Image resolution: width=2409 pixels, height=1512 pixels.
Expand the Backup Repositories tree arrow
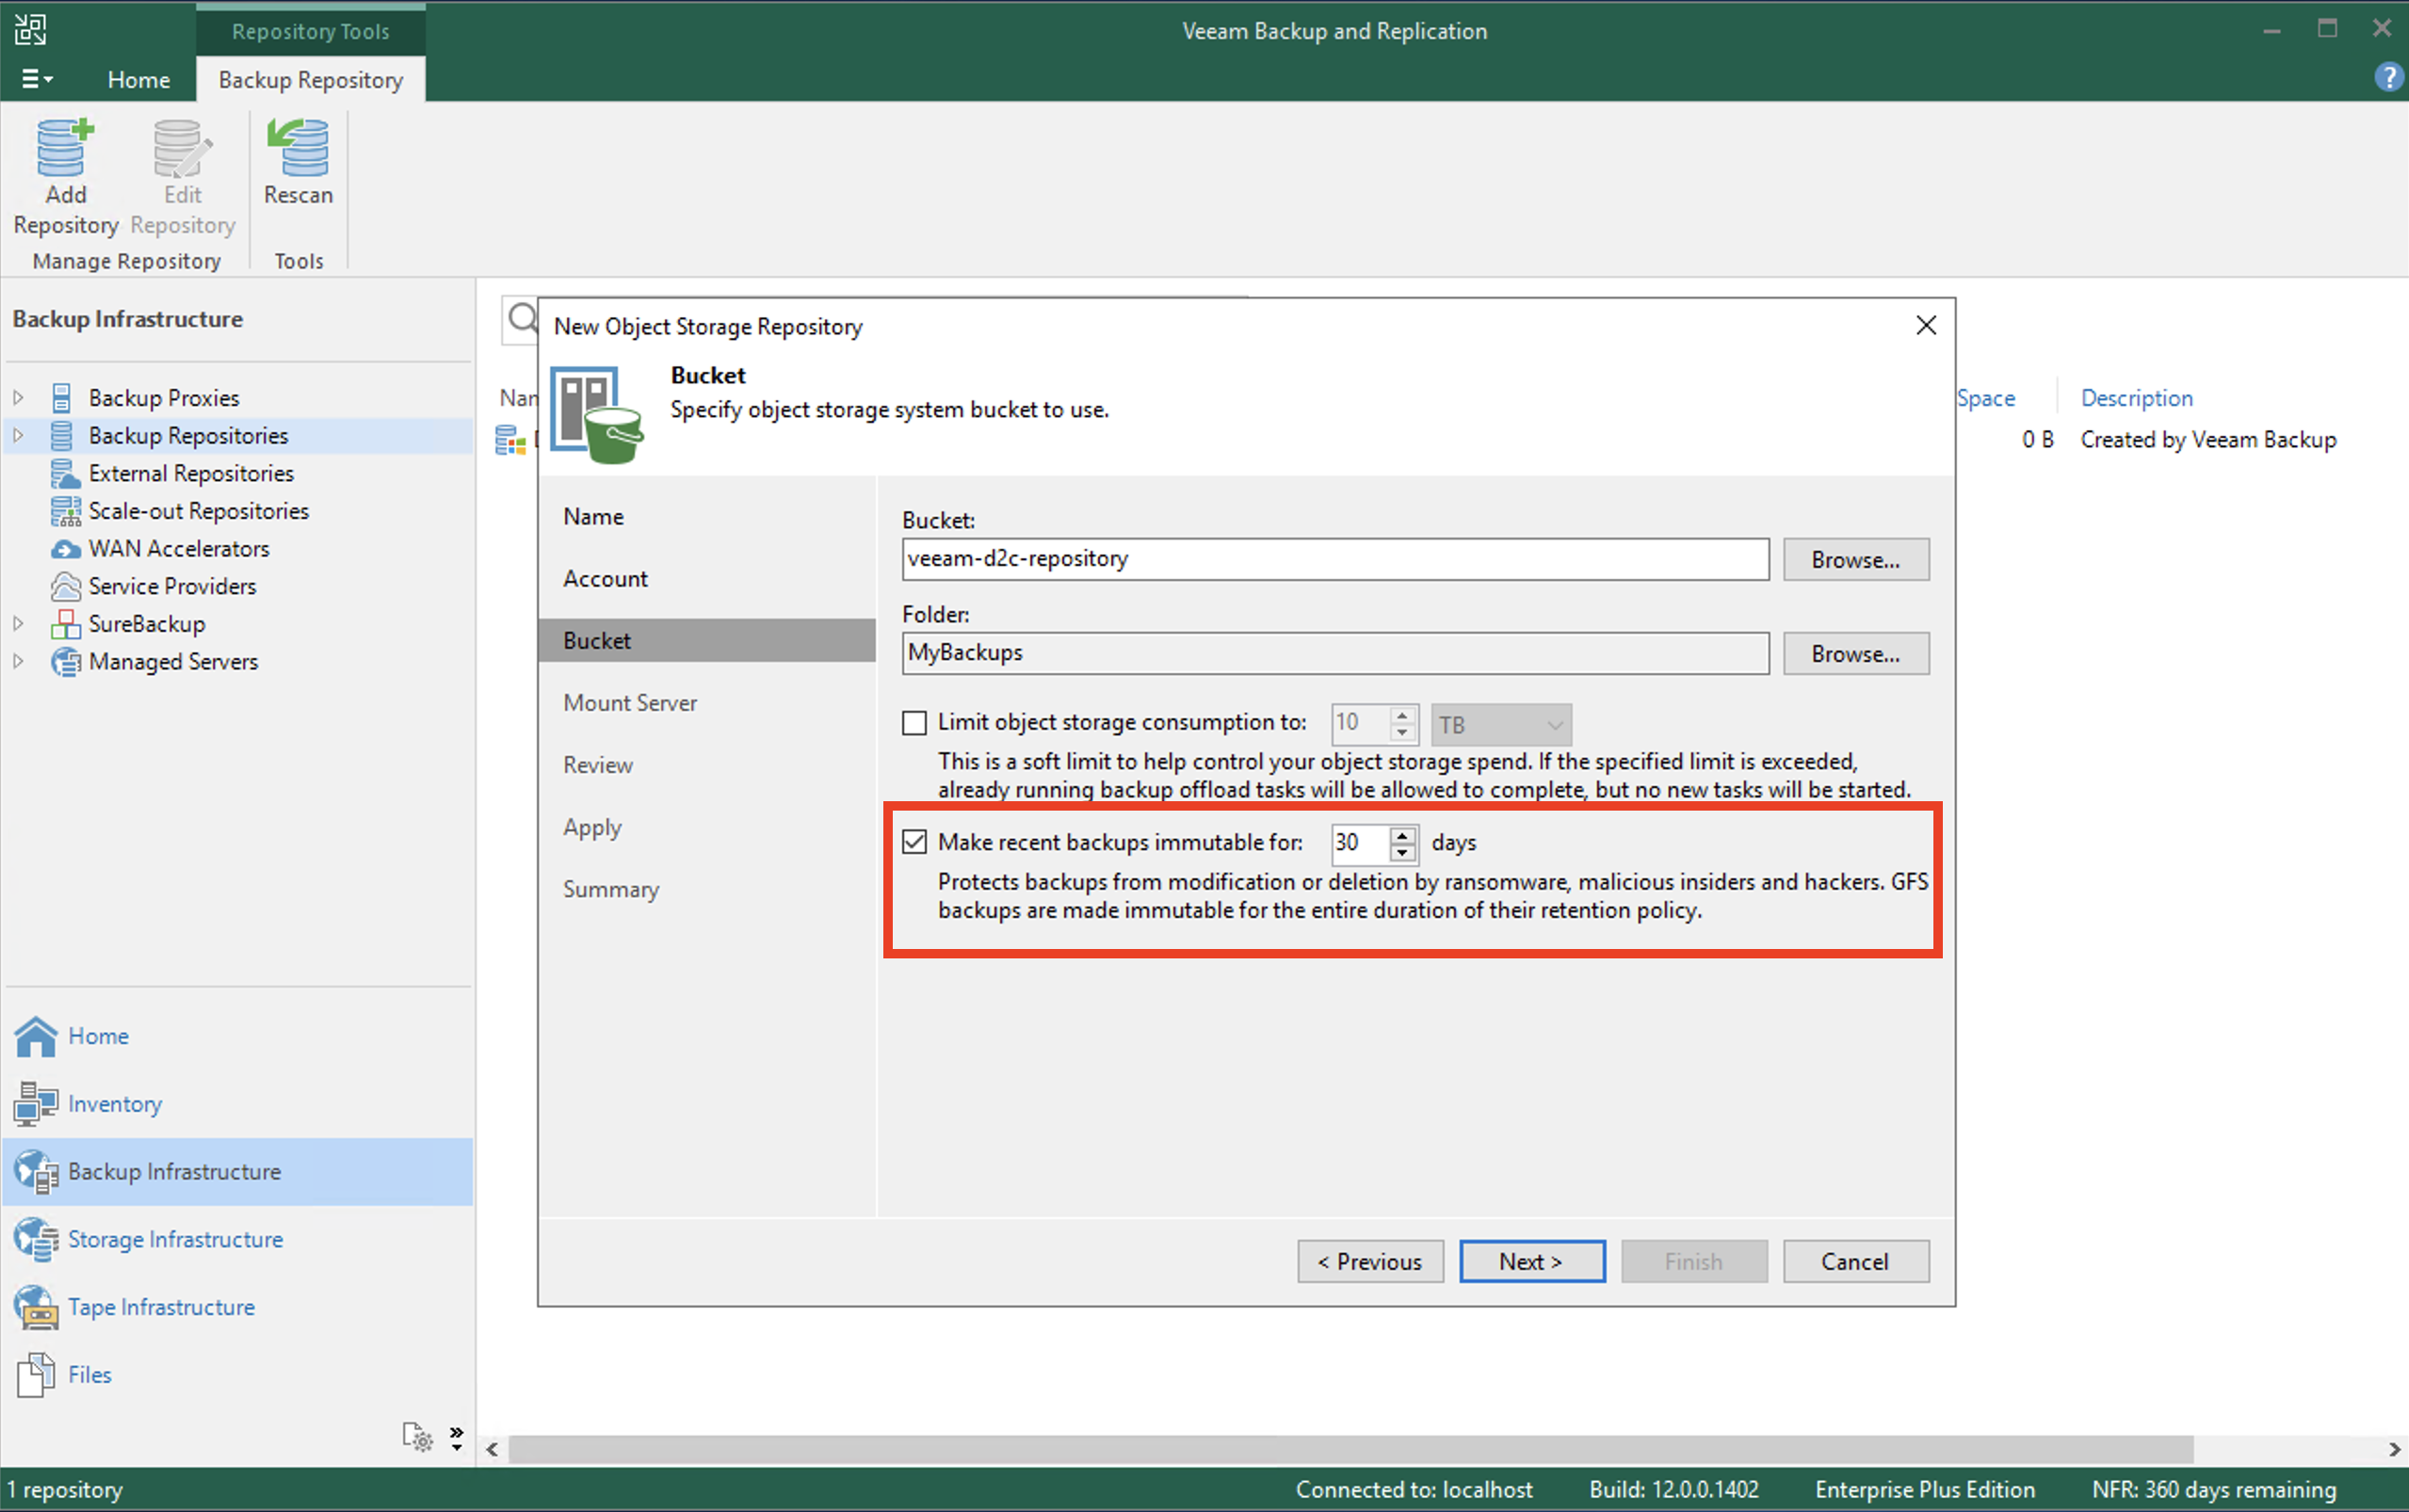point(18,436)
